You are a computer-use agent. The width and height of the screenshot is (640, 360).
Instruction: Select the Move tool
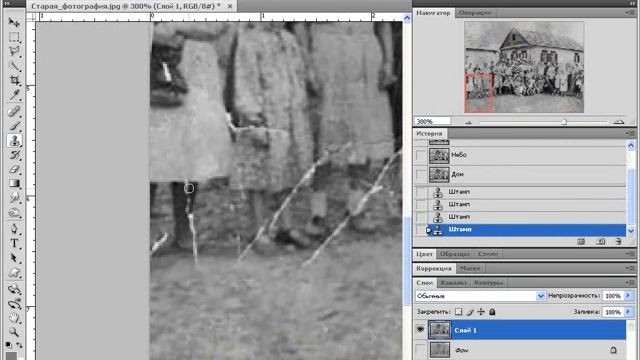coord(14,22)
